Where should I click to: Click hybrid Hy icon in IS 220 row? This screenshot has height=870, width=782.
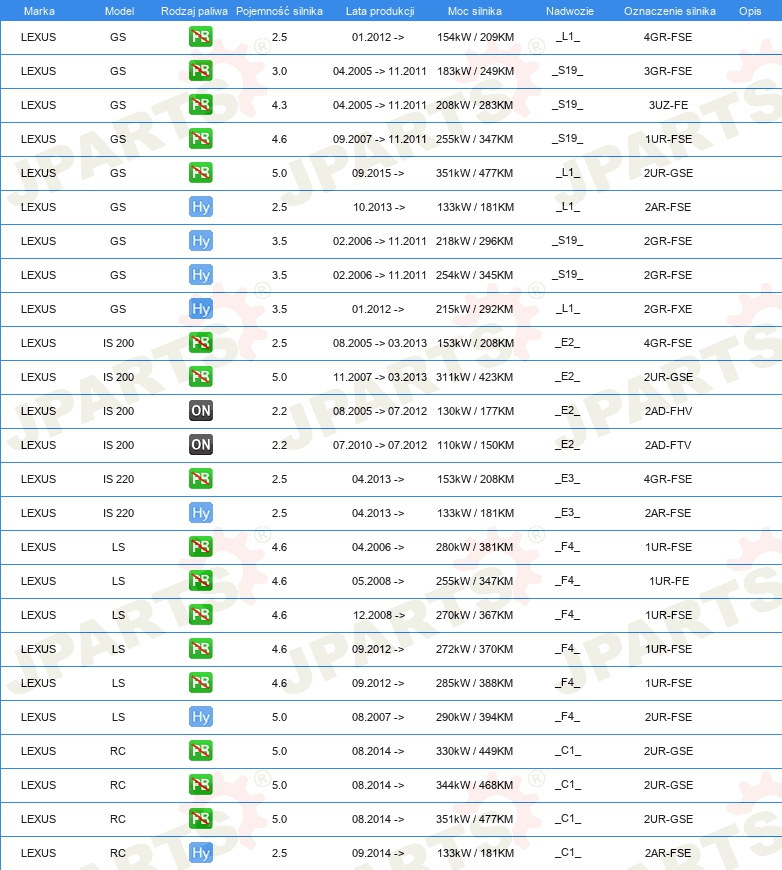tap(200, 513)
